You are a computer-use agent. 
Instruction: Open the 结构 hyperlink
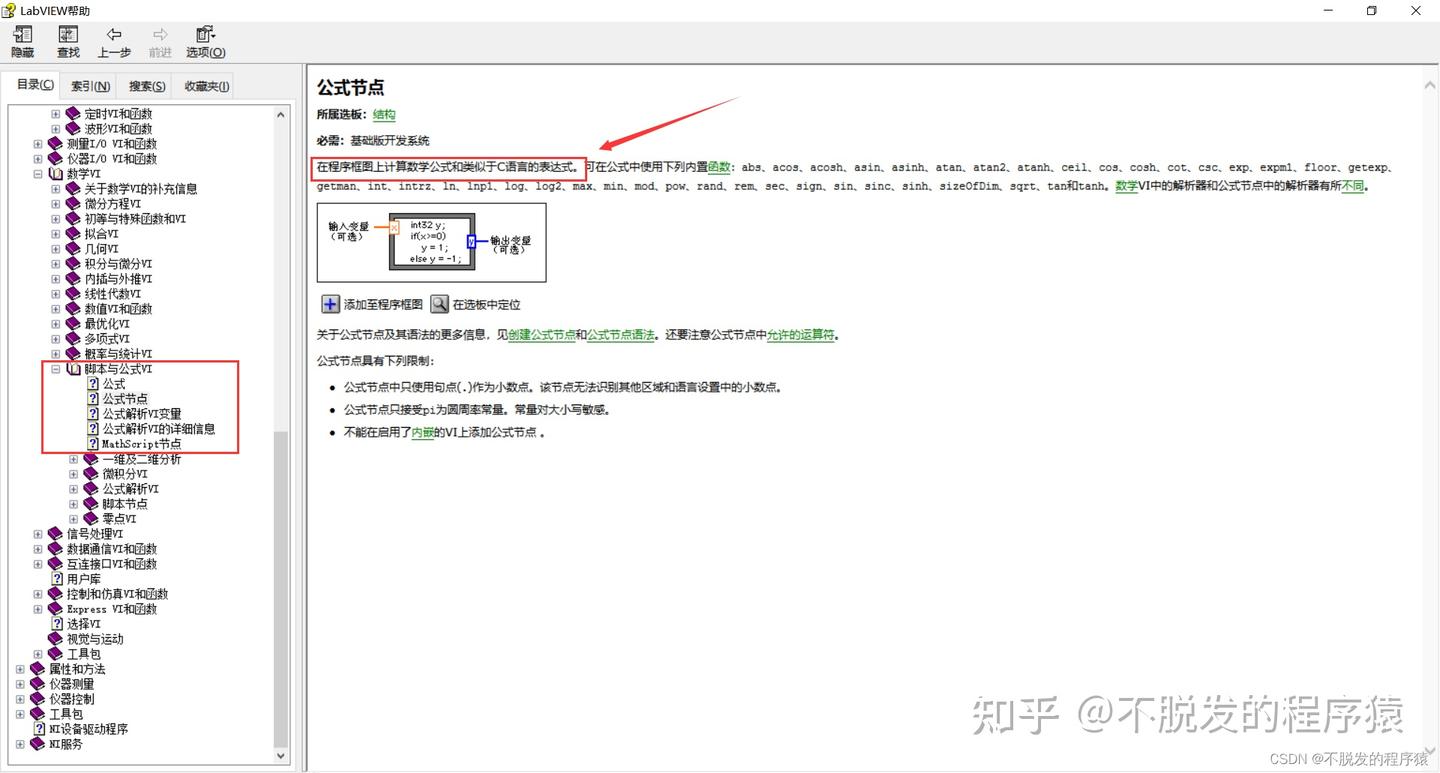coord(383,114)
